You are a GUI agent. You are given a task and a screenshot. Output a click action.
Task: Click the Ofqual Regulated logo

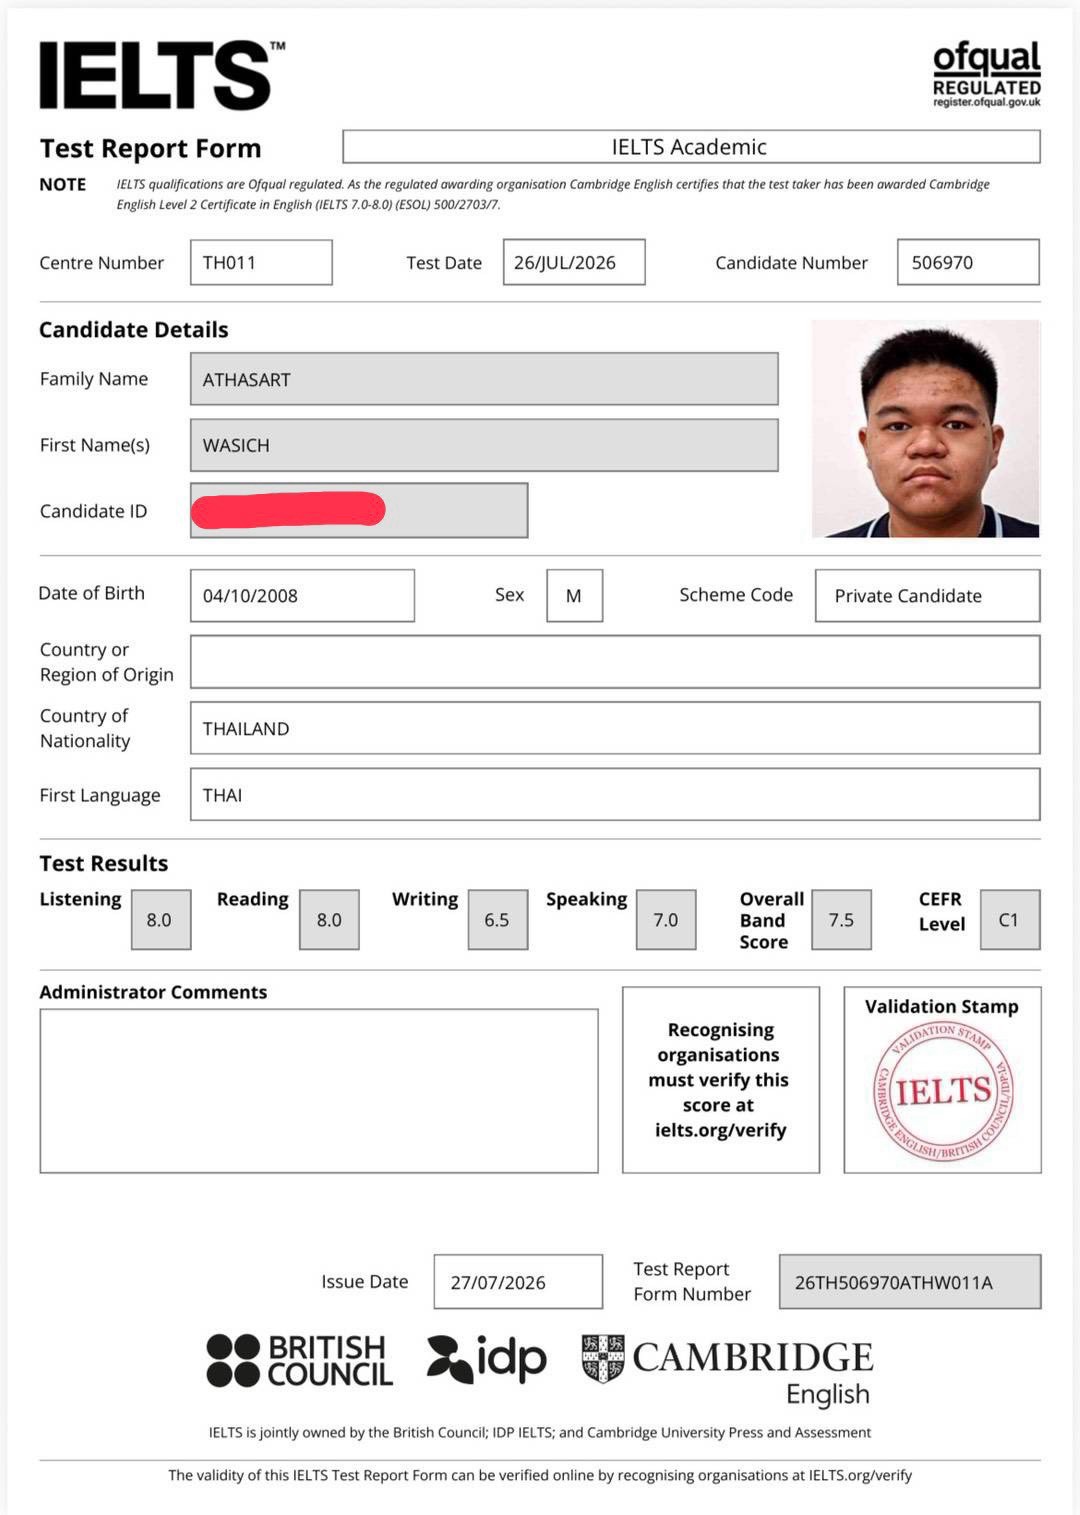[986, 74]
